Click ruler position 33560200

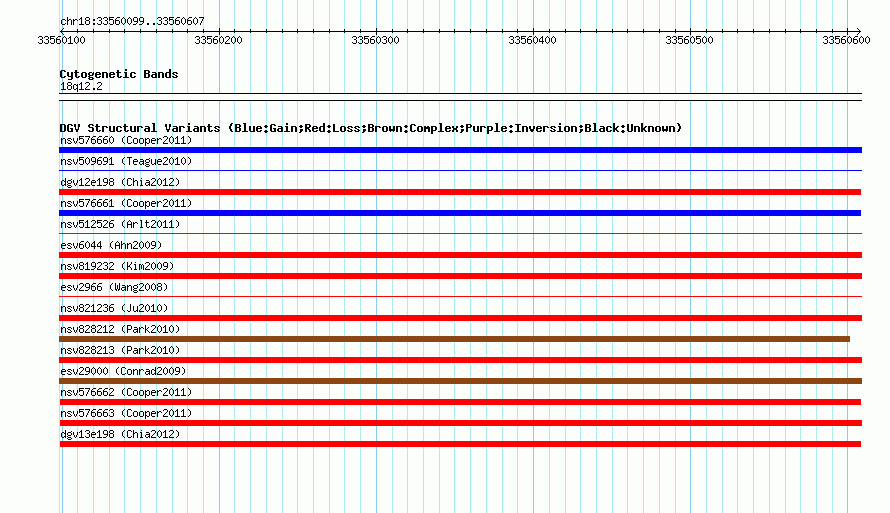tap(219, 40)
